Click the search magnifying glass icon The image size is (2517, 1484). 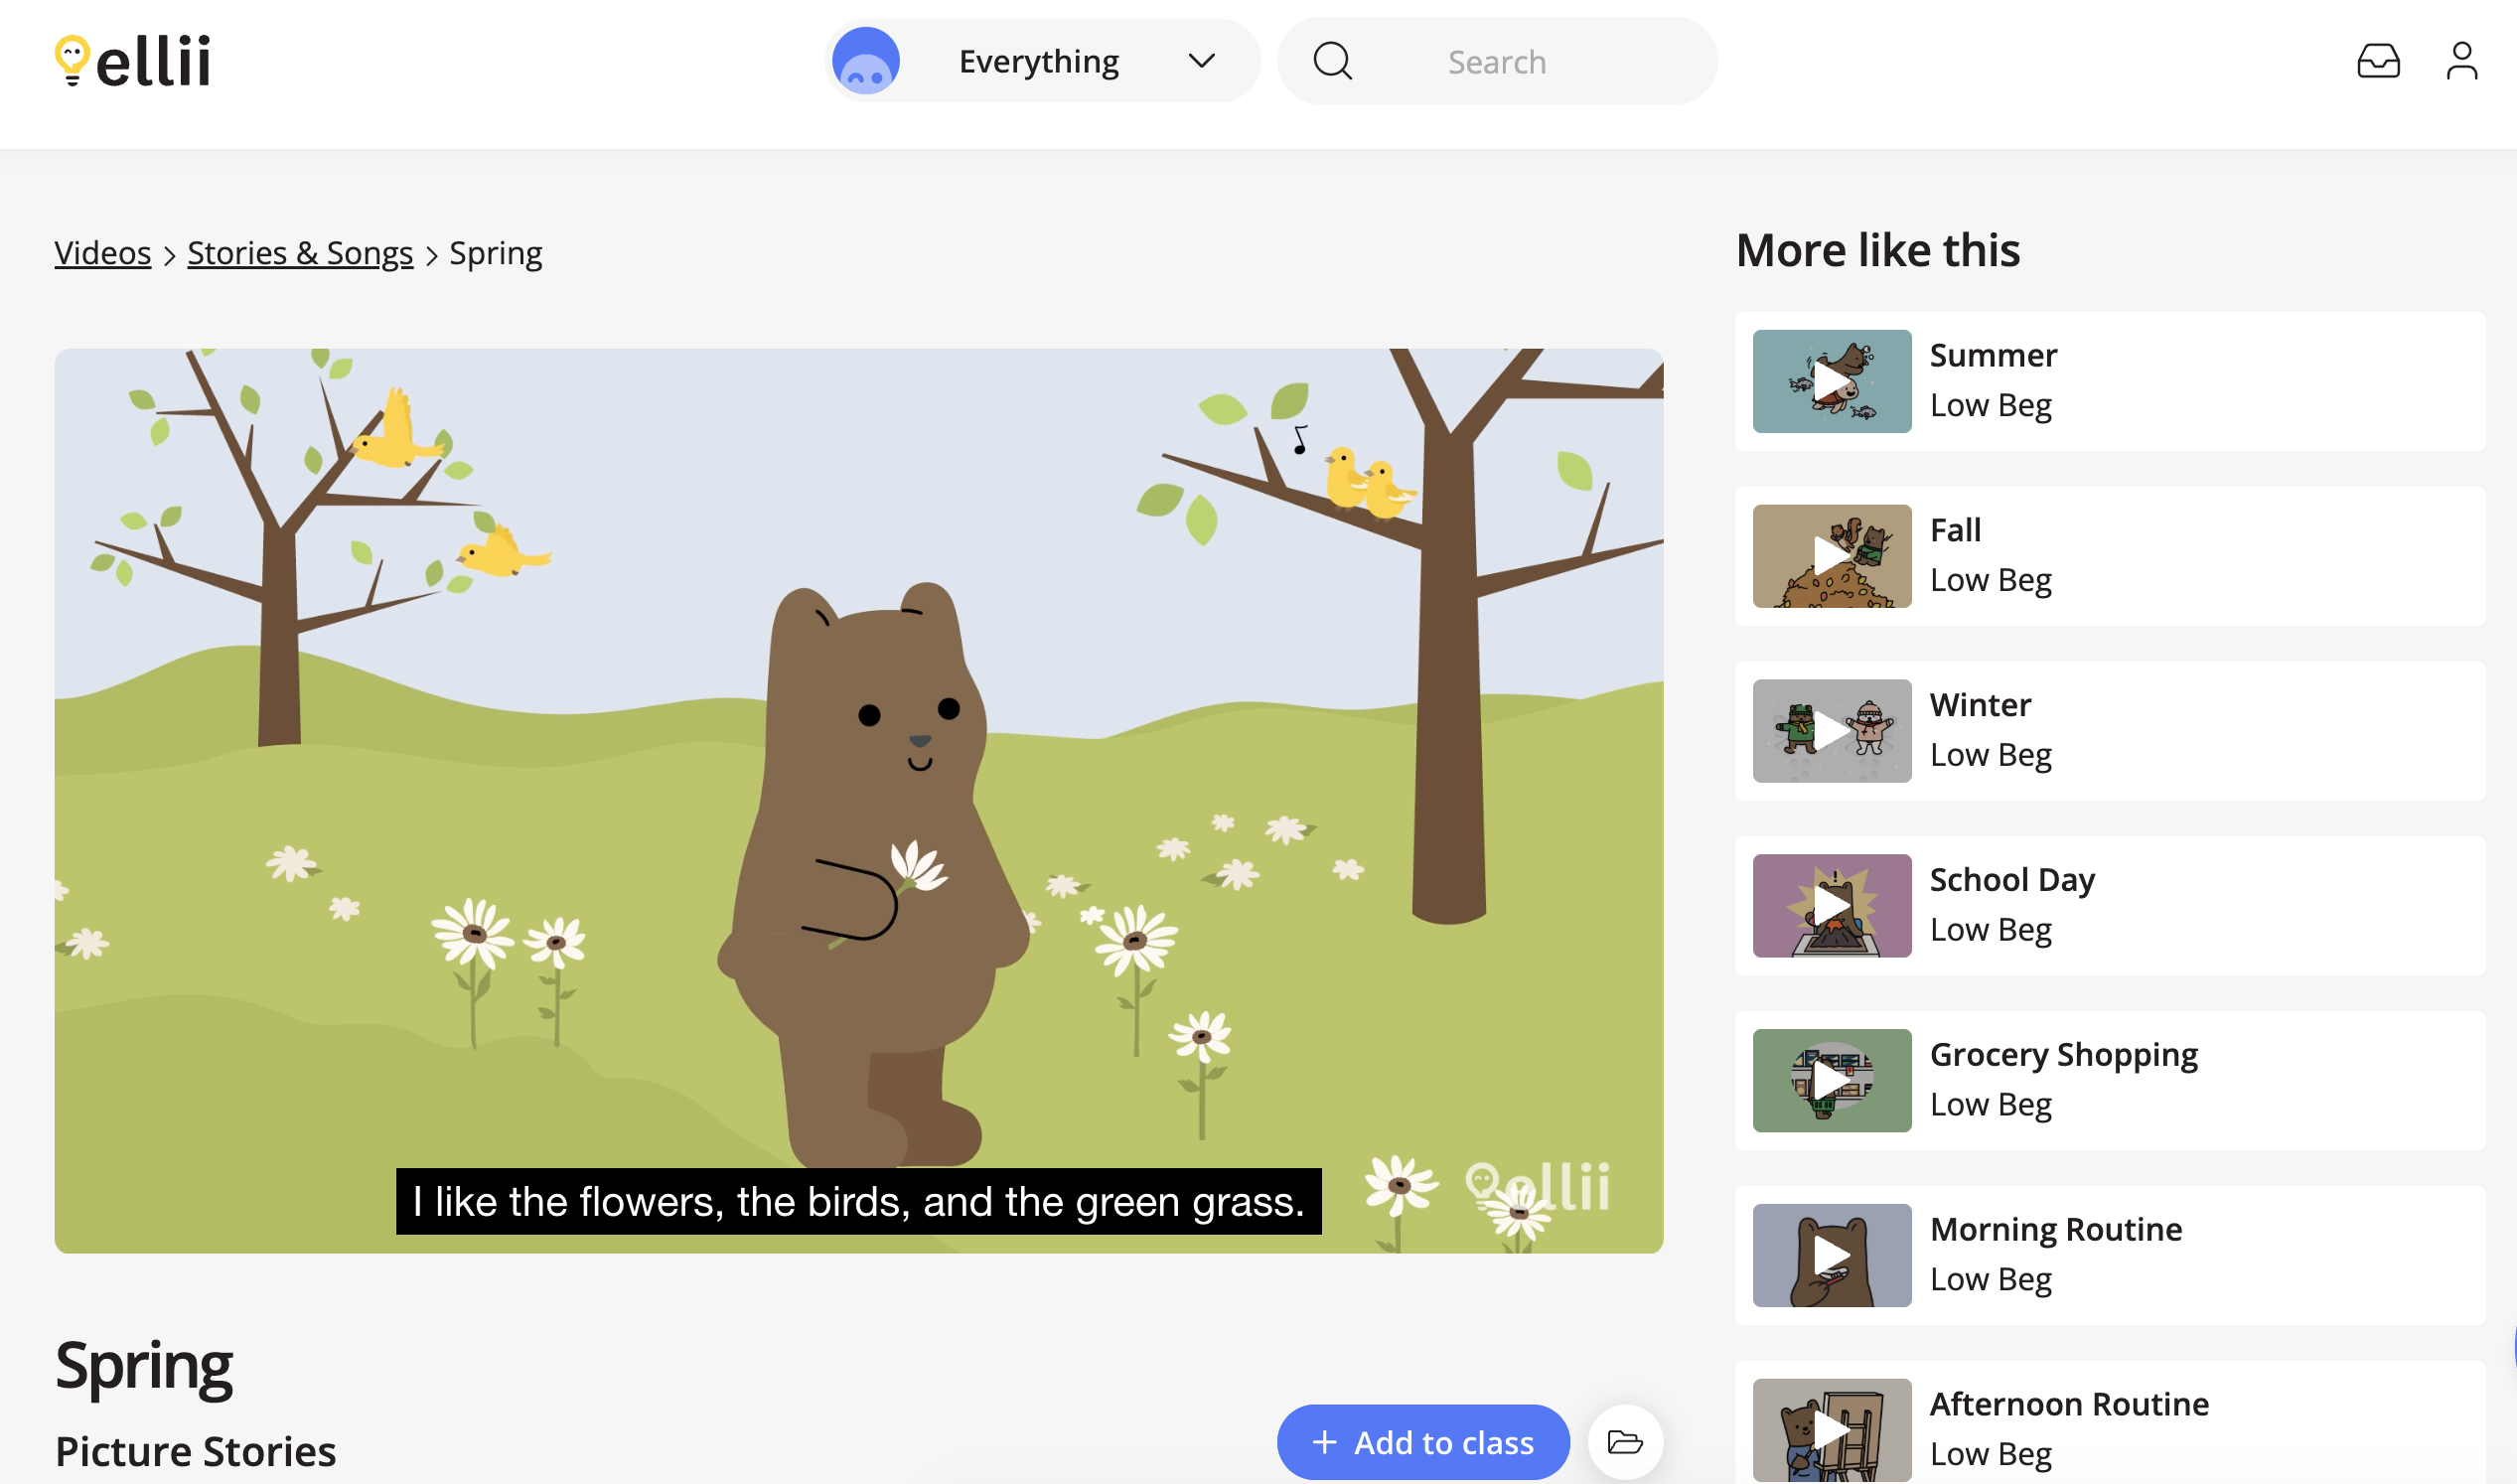coord(1333,61)
